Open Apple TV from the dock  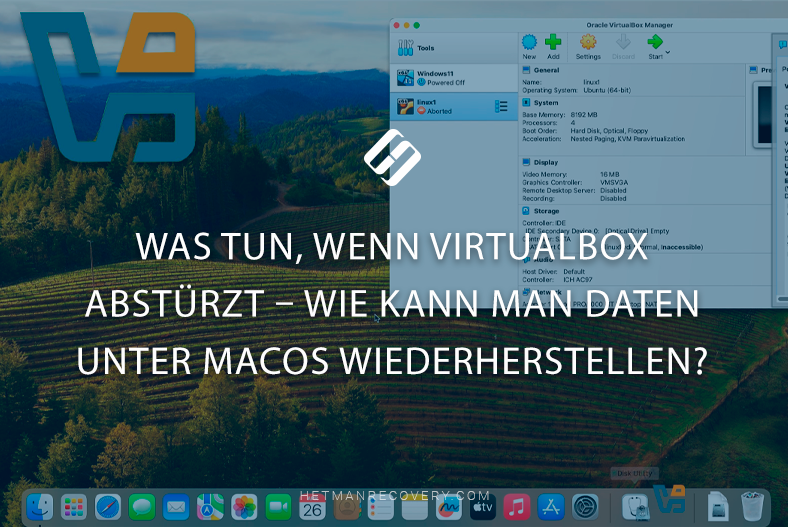click(483, 506)
